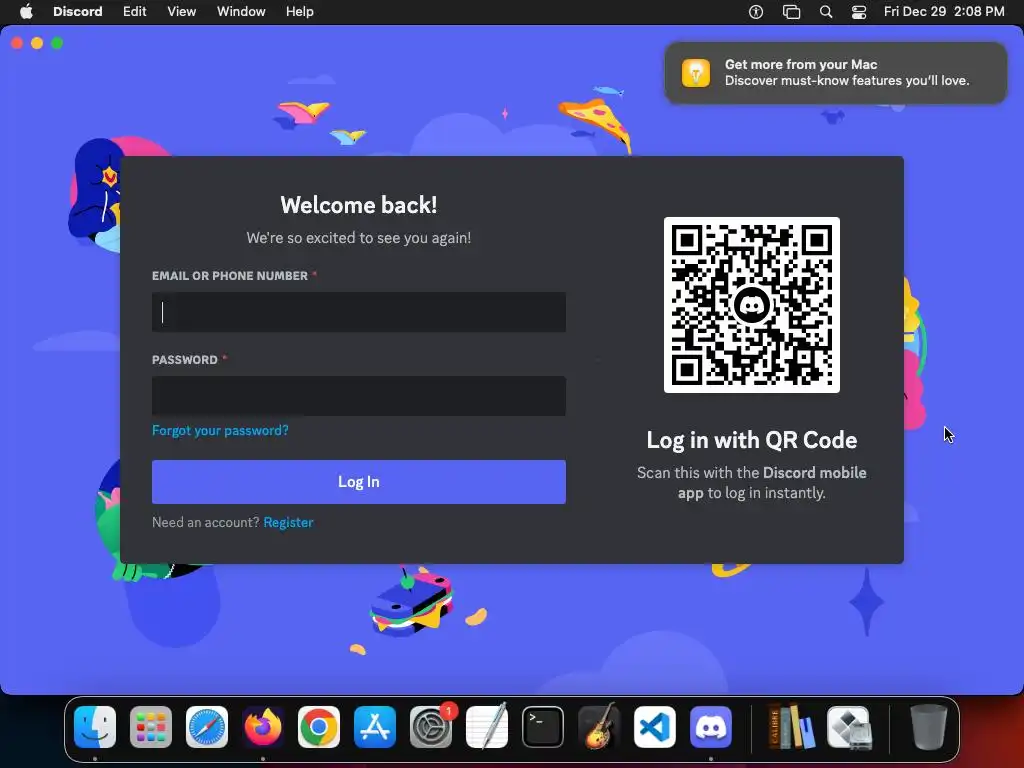Open Calibre from the dock
The image size is (1024, 768).
pos(792,726)
